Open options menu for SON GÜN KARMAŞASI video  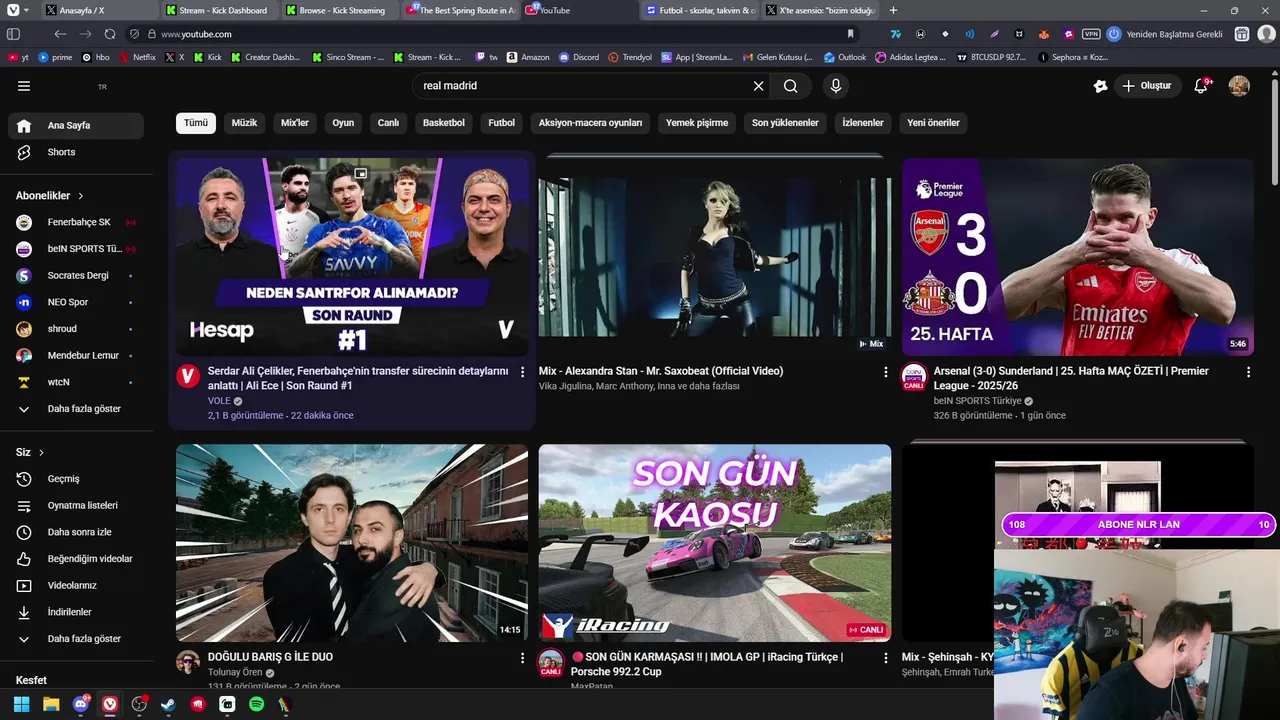pos(885,658)
